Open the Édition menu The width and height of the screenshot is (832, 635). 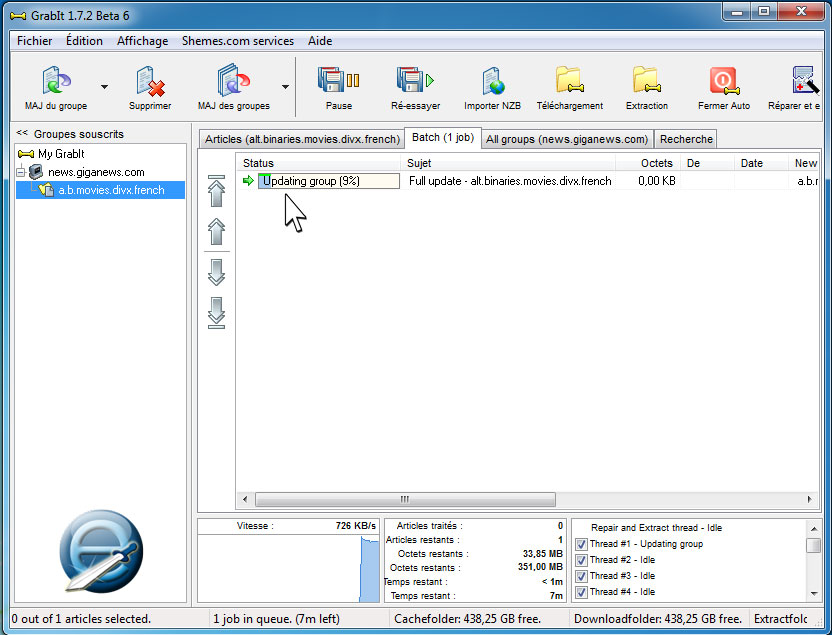point(84,41)
